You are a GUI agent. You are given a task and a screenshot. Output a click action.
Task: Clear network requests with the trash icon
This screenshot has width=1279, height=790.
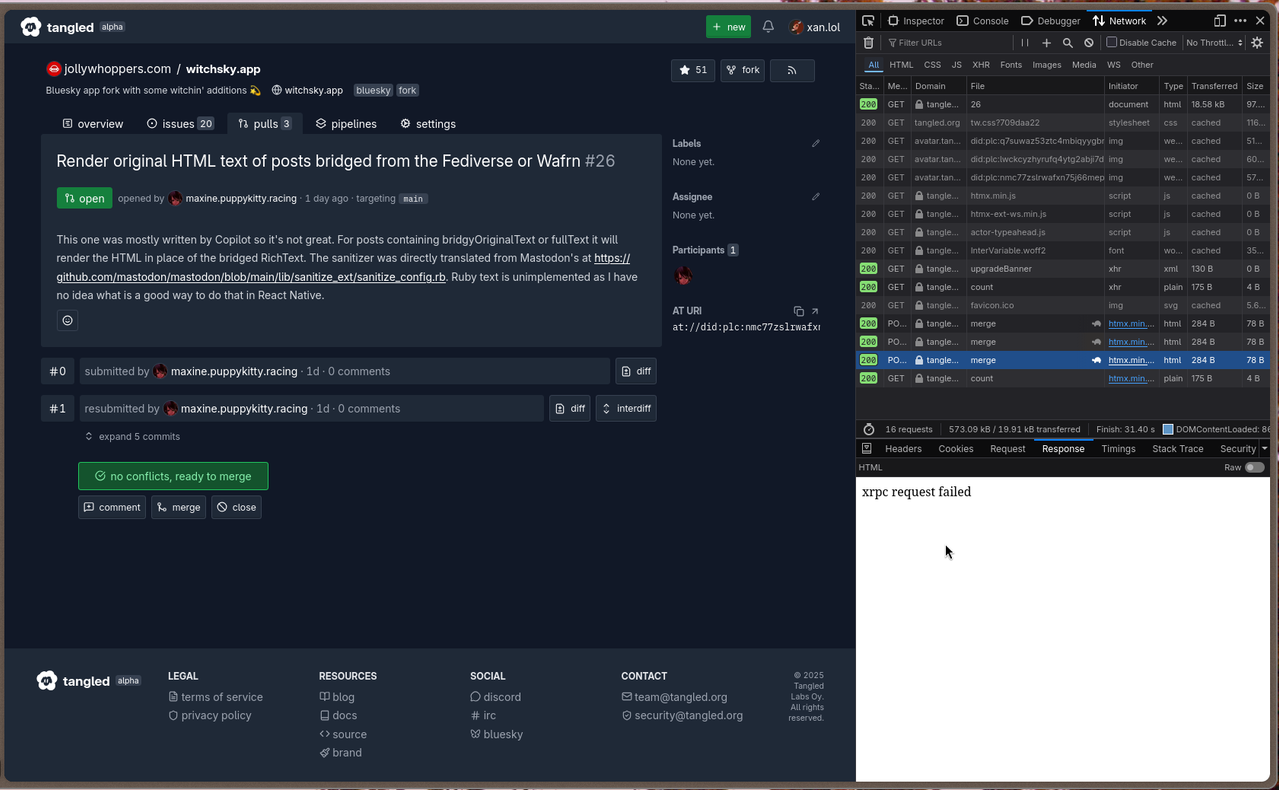coord(868,42)
